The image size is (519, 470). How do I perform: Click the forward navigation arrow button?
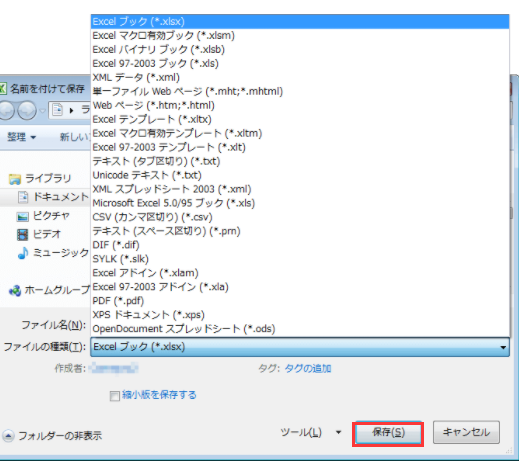click(x=27, y=110)
